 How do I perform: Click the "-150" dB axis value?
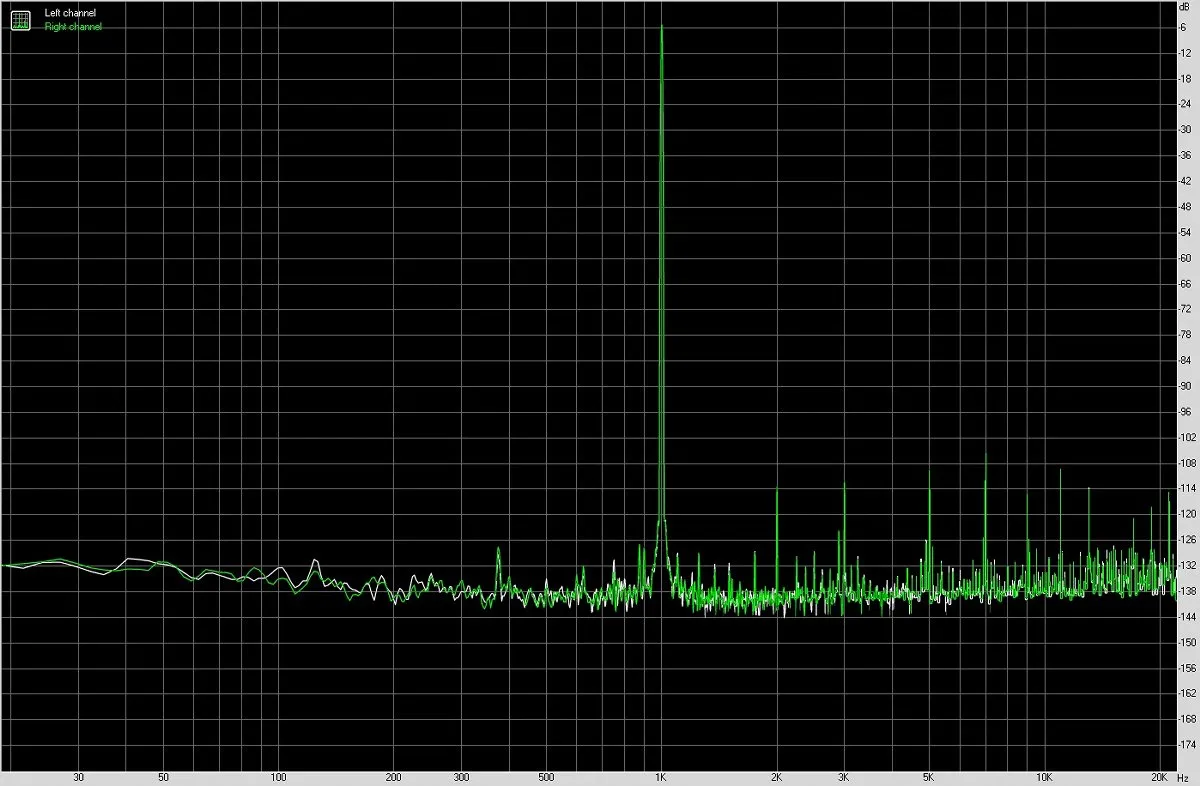tap(1188, 642)
